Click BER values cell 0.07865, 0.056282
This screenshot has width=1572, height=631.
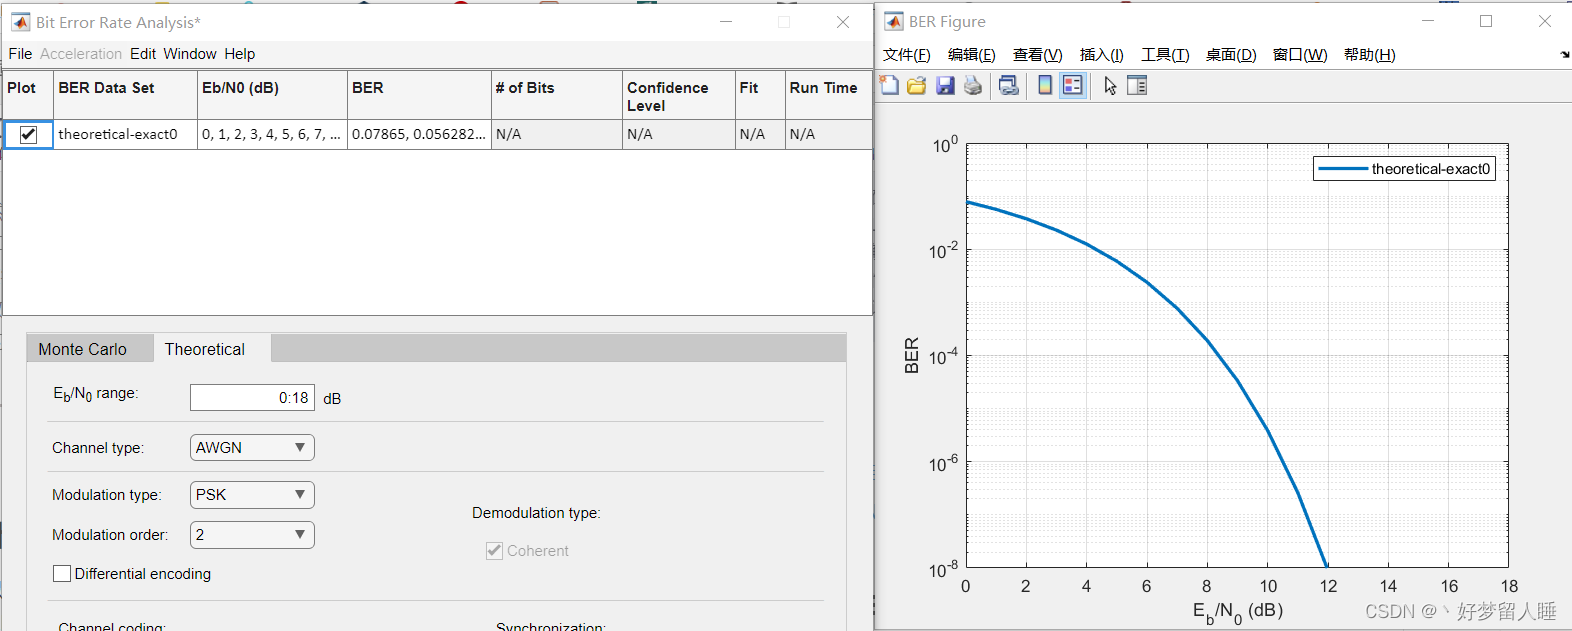tap(419, 134)
